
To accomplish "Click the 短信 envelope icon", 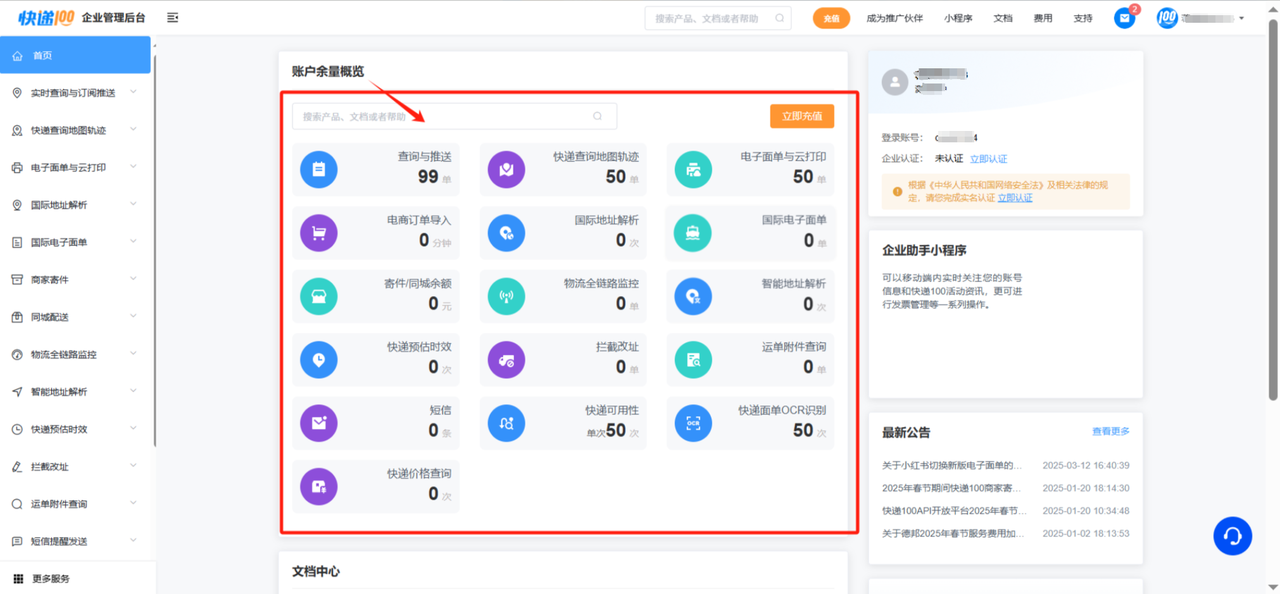I will coord(319,423).
